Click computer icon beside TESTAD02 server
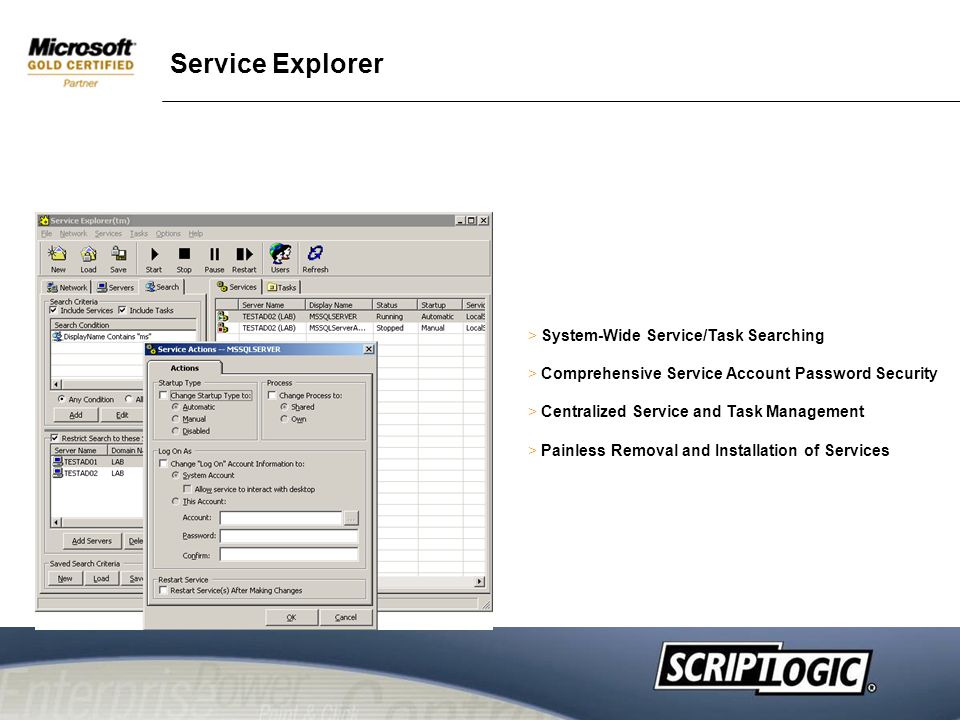The width and height of the screenshot is (960, 720). pos(58,473)
